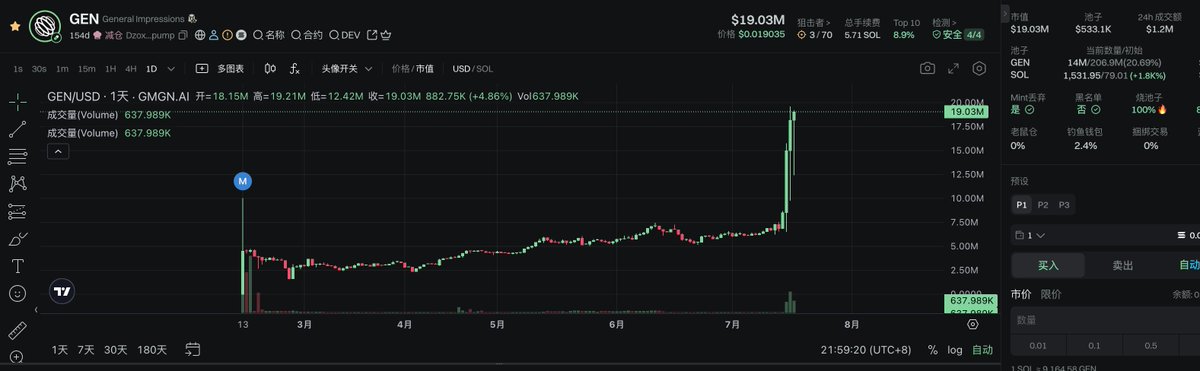Open the emoji icon tool
The height and width of the screenshot is (371, 1200).
tap(17, 294)
